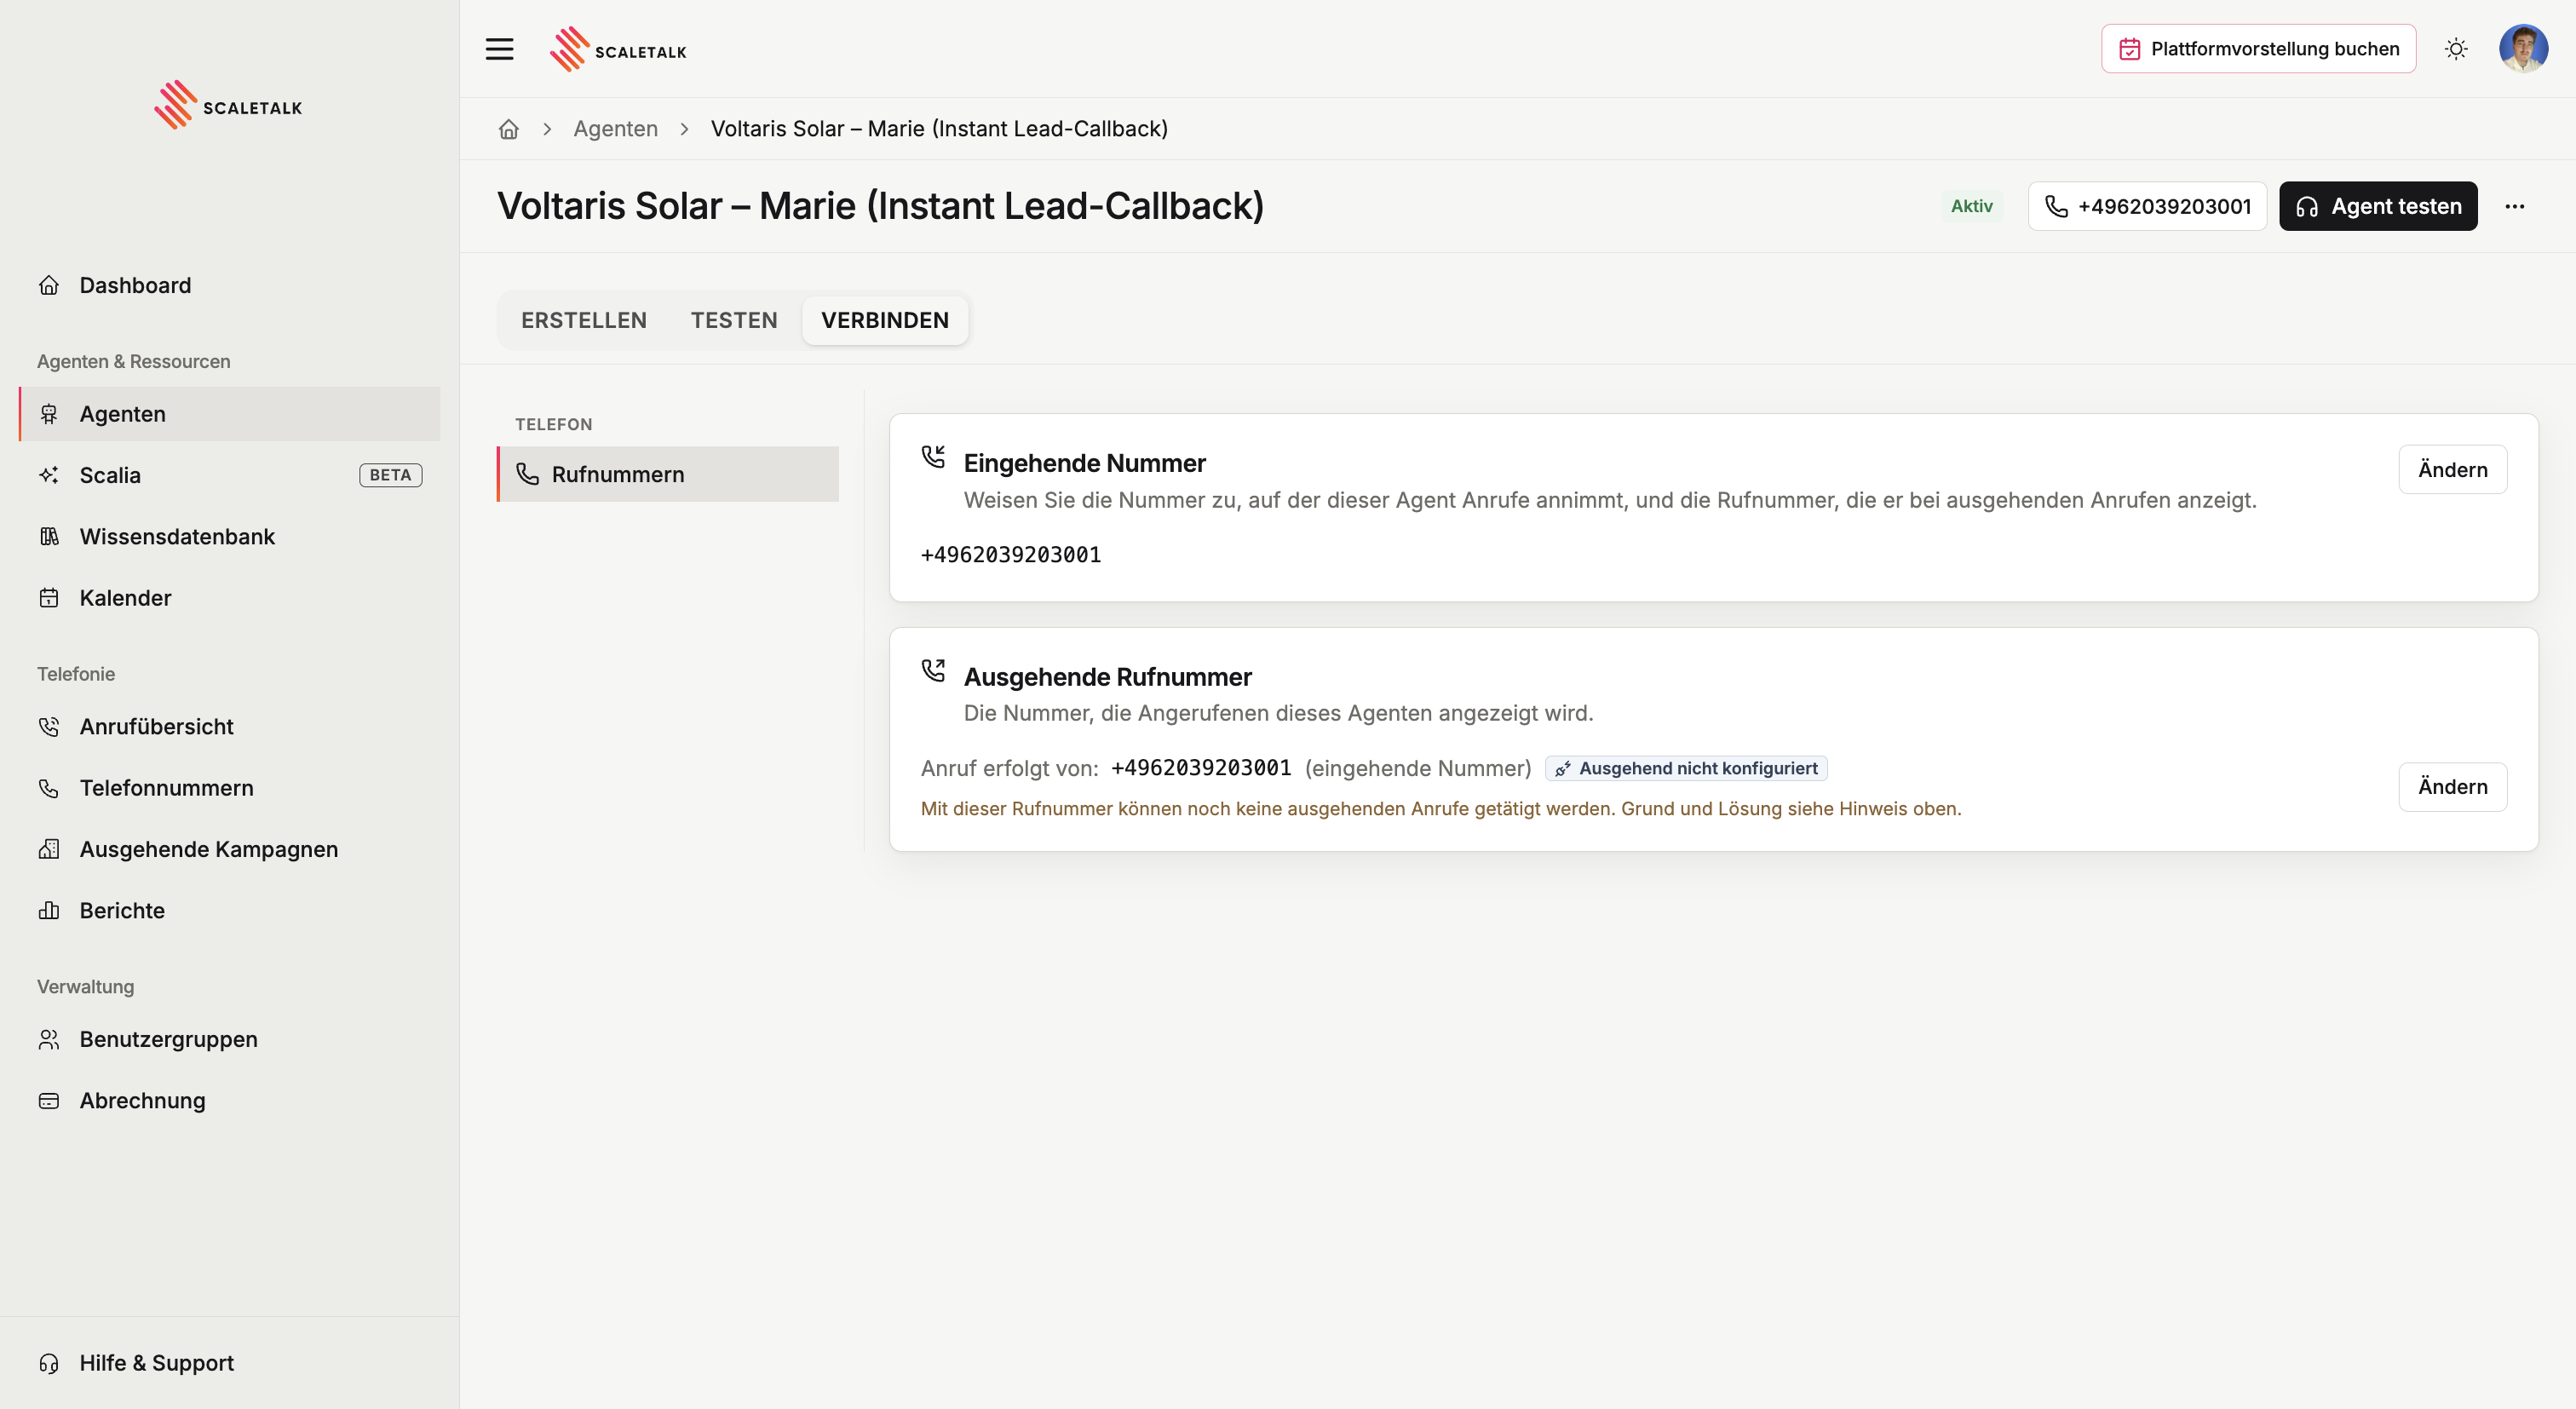Open Berichte in the sidebar
2576x1409 pixels.
point(230,911)
